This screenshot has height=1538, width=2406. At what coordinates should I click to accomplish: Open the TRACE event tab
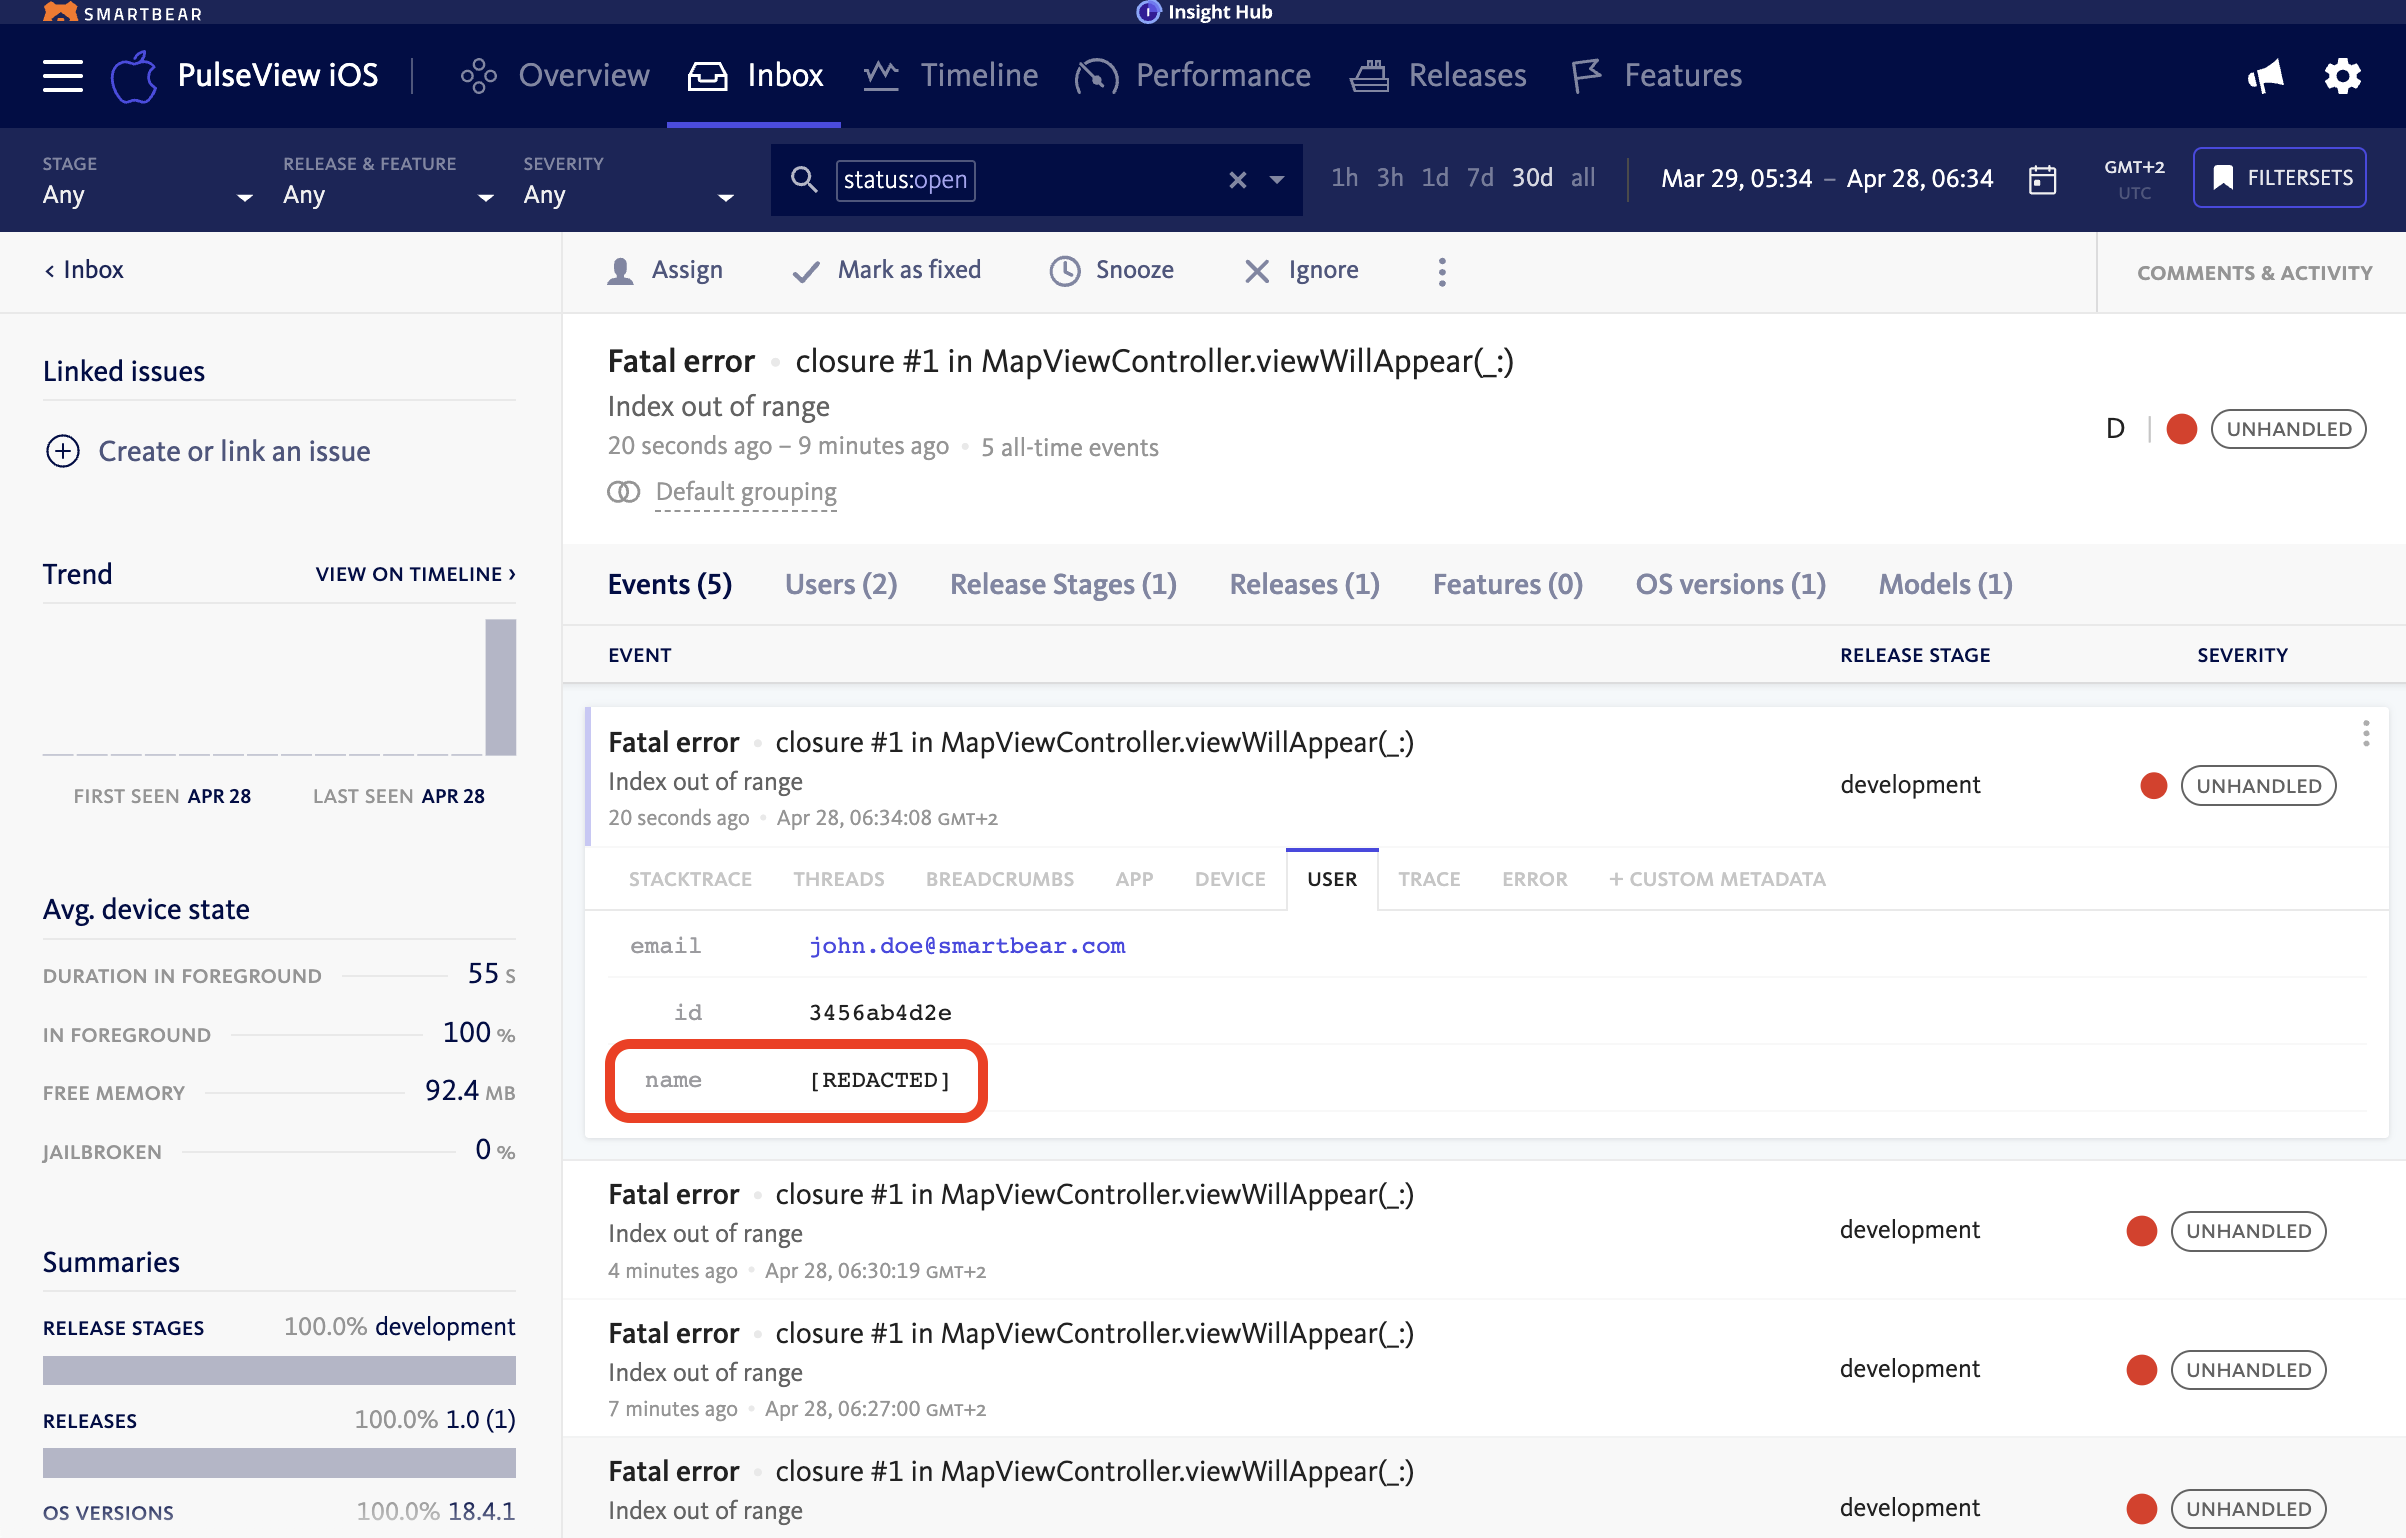[1429, 879]
